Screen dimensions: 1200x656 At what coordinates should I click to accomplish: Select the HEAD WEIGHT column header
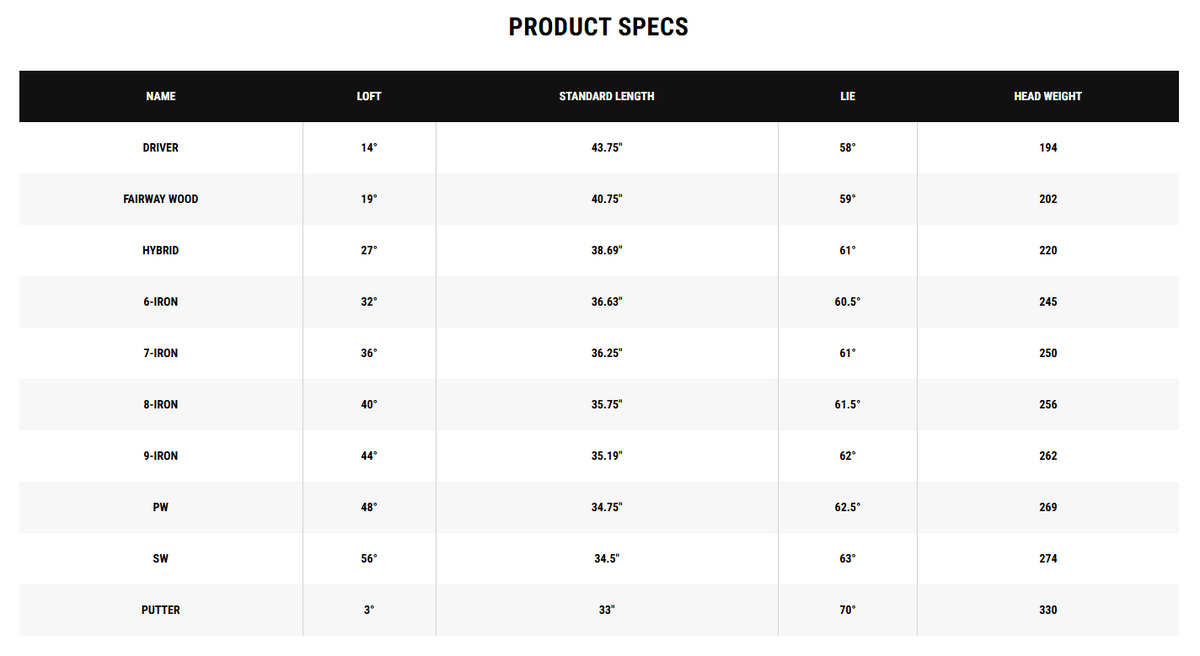pyautogui.click(x=1047, y=96)
